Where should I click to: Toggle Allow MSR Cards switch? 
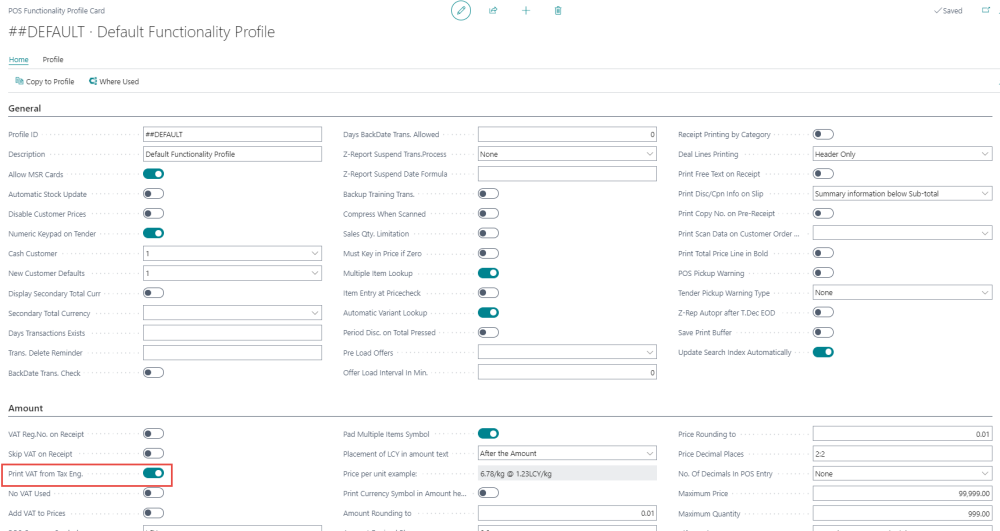pos(153,174)
